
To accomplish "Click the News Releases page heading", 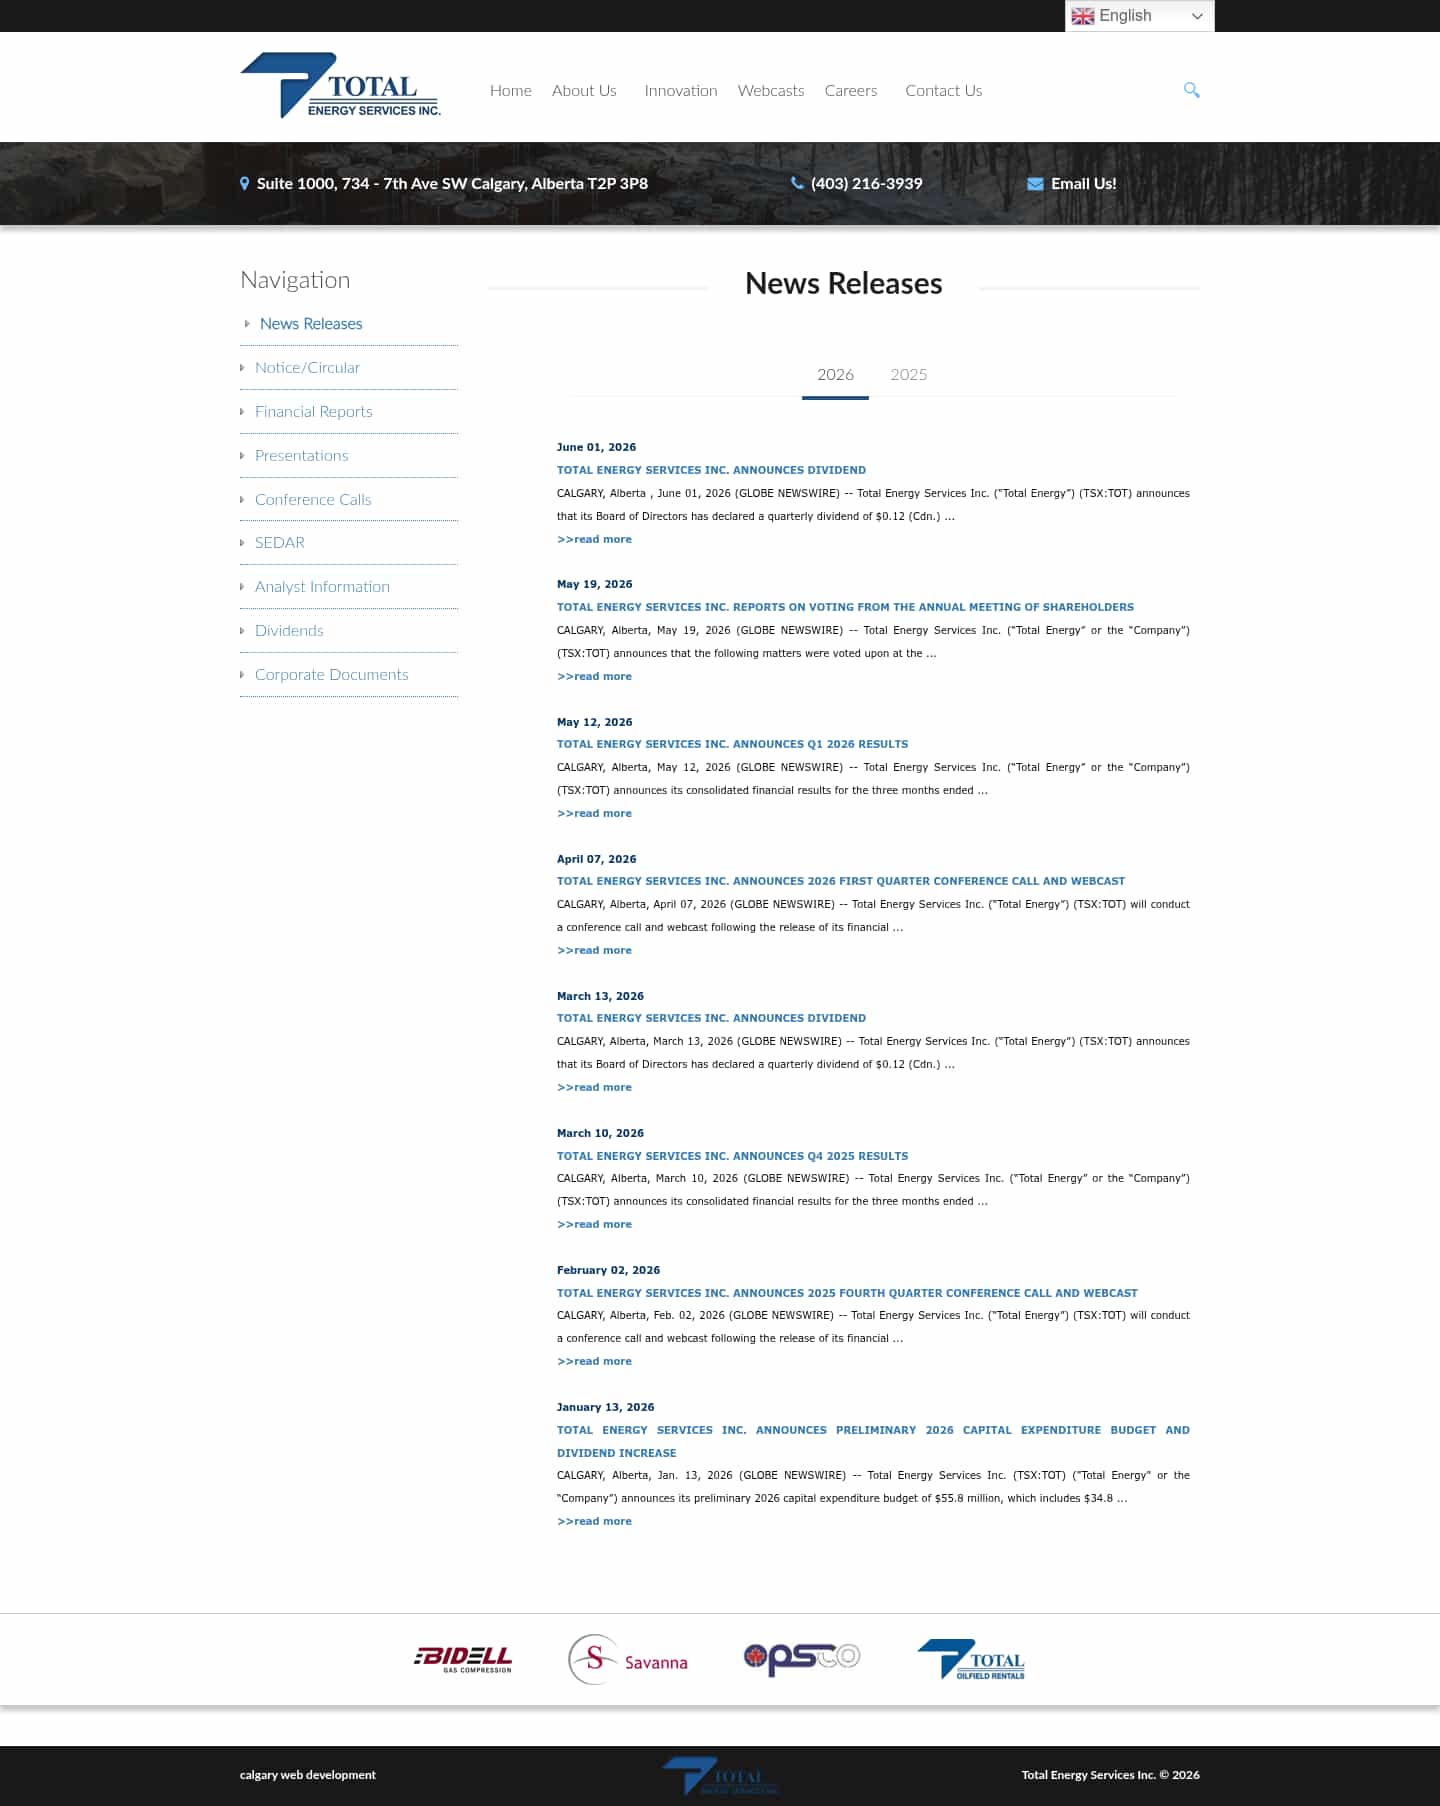I will pyautogui.click(x=844, y=284).
